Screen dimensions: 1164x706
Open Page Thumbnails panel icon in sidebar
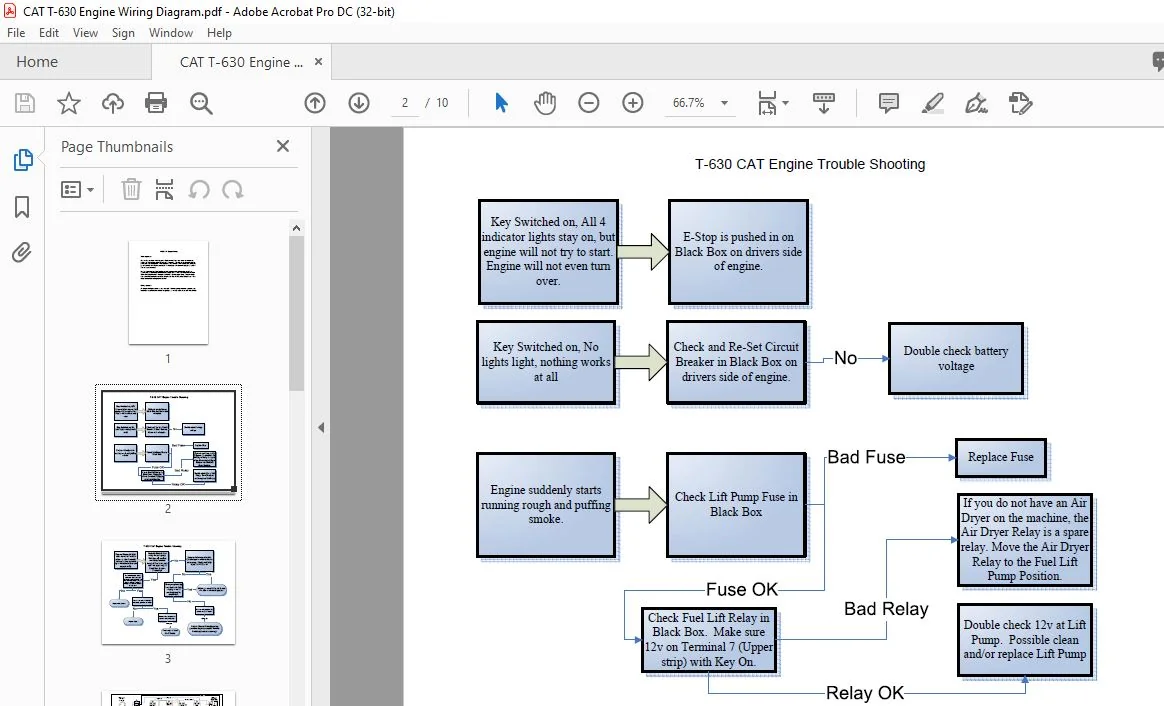(23, 160)
